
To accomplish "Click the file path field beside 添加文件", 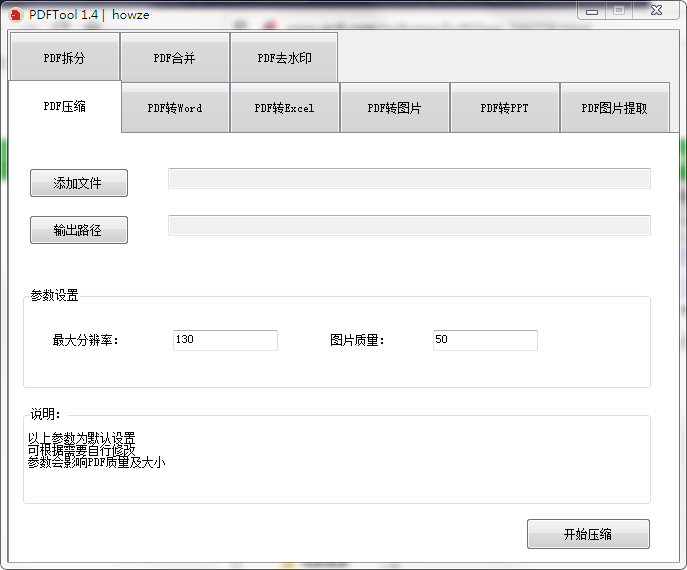I will pyautogui.click(x=409, y=179).
